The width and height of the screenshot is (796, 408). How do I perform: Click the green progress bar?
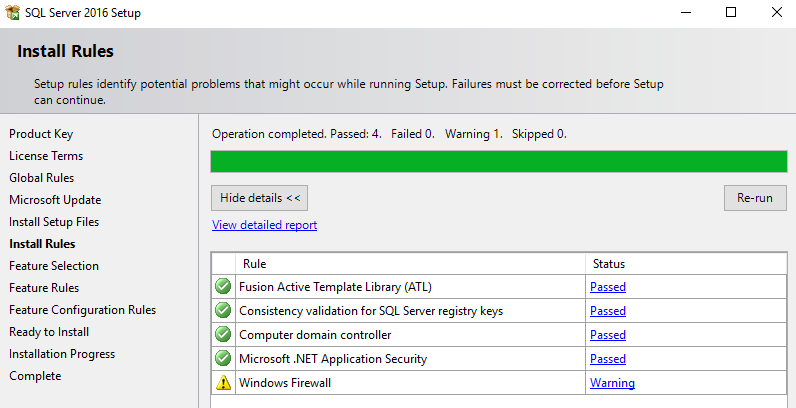(498, 161)
